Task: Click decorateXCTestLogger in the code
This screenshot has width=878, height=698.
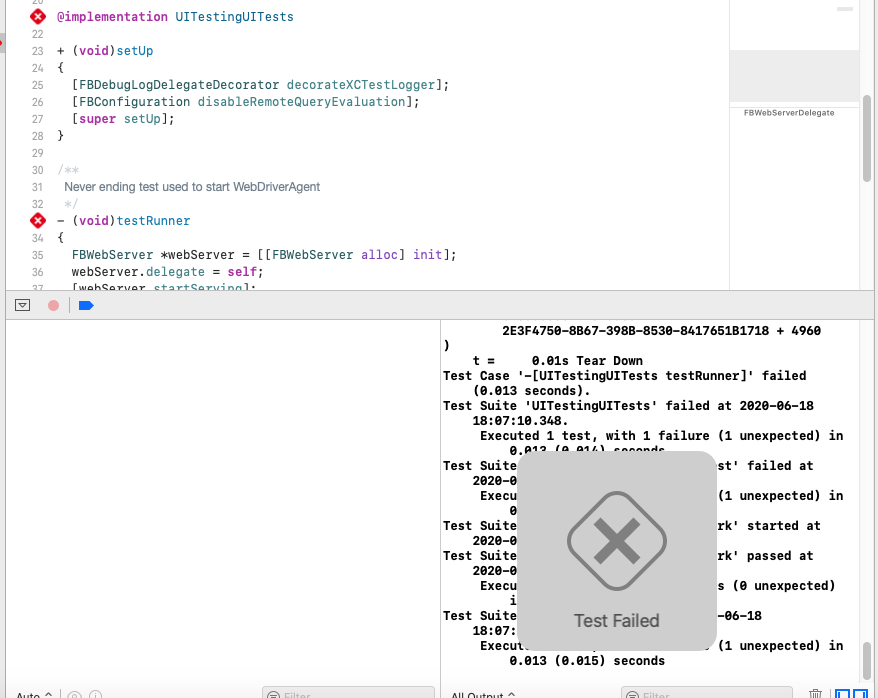Action: [361, 85]
